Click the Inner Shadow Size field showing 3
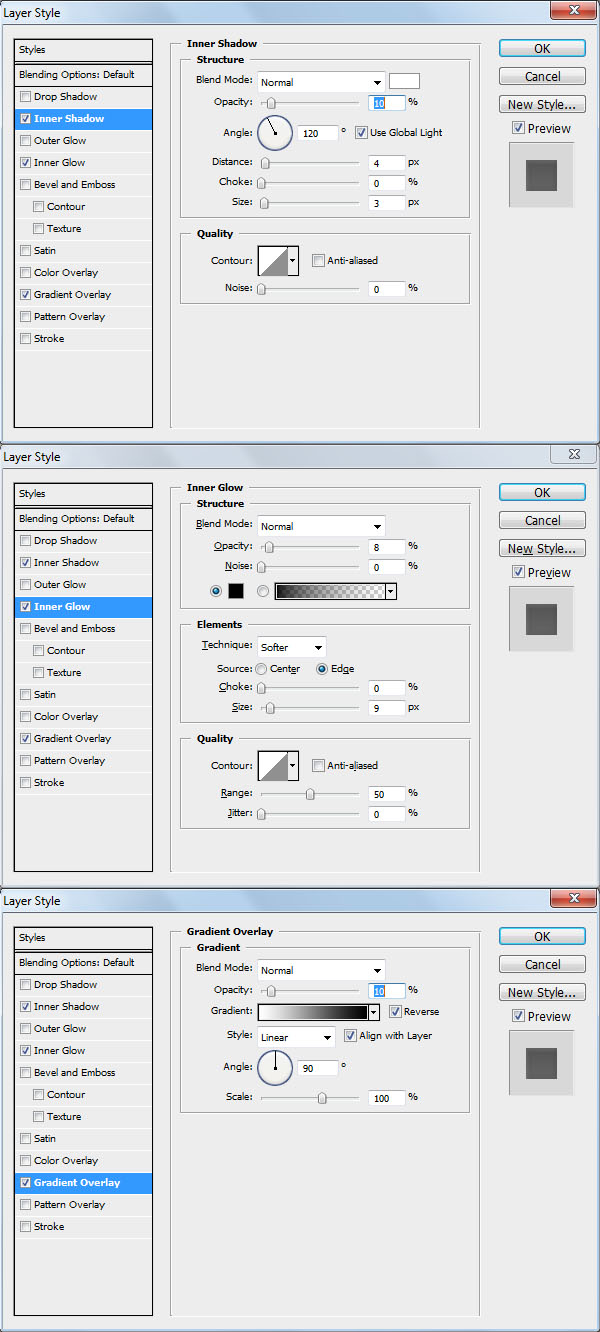600x1332 pixels. pyautogui.click(x=387, y=203)
